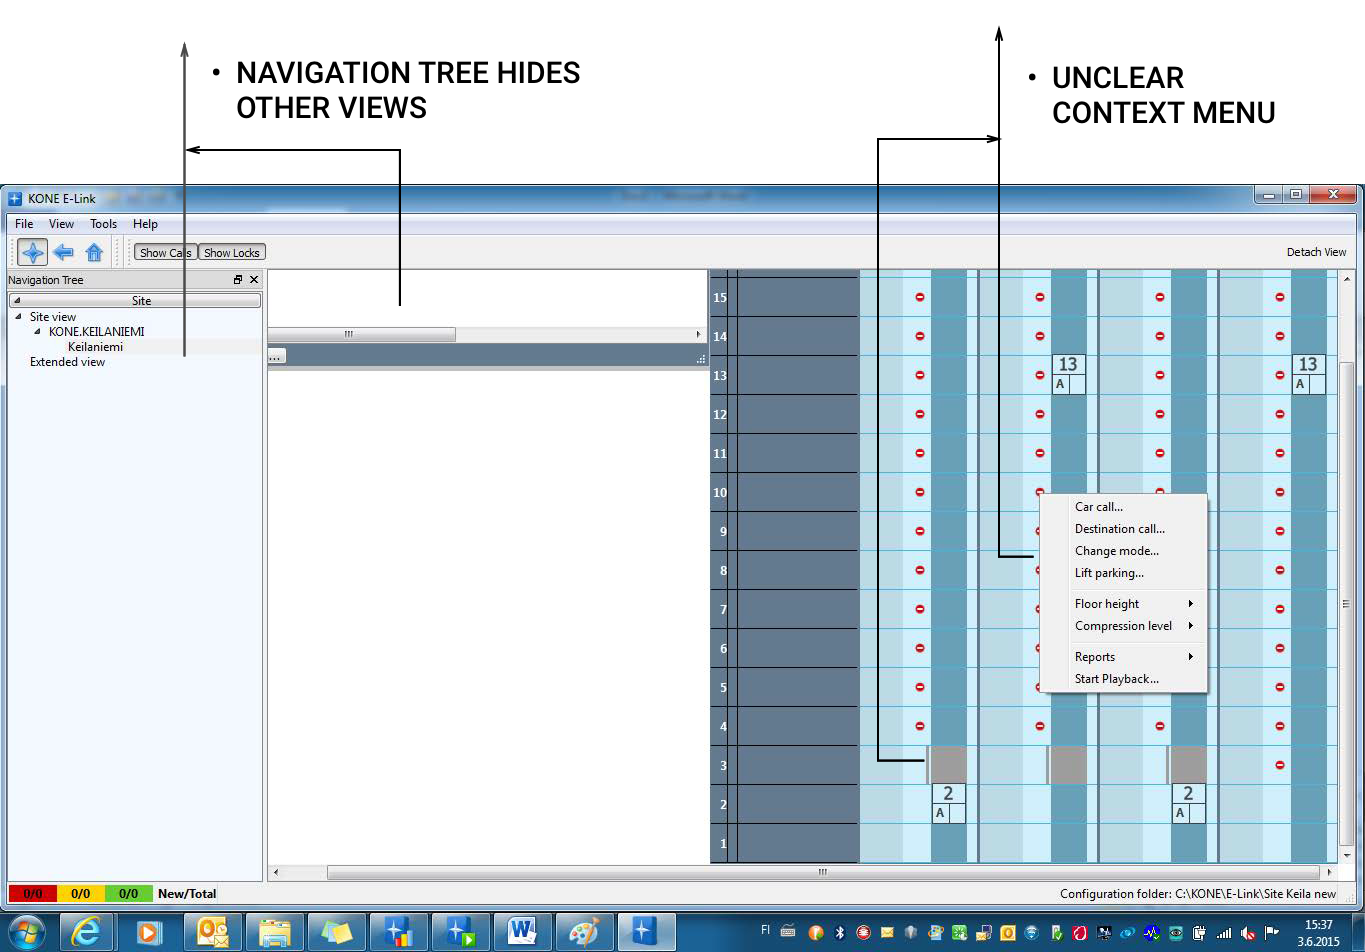Viewport: 1365px width, 952px height.
Task: Click the blue compass navigation icon
Action: (x=32, y=252)
